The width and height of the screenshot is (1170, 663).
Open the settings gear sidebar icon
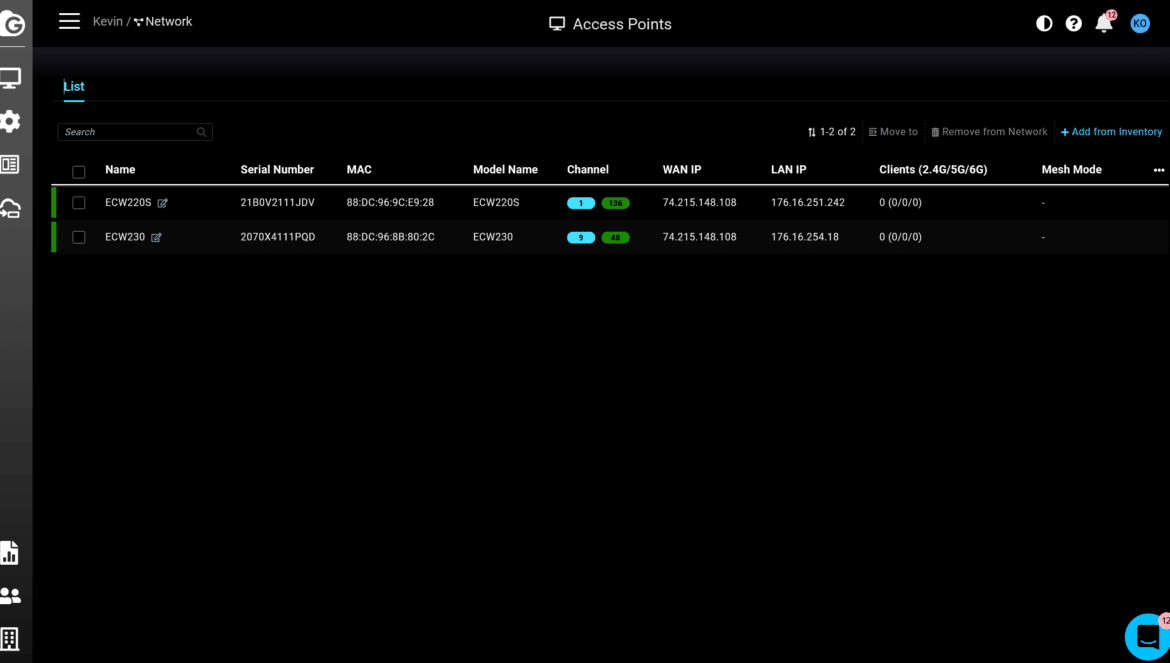pos(10,121)
